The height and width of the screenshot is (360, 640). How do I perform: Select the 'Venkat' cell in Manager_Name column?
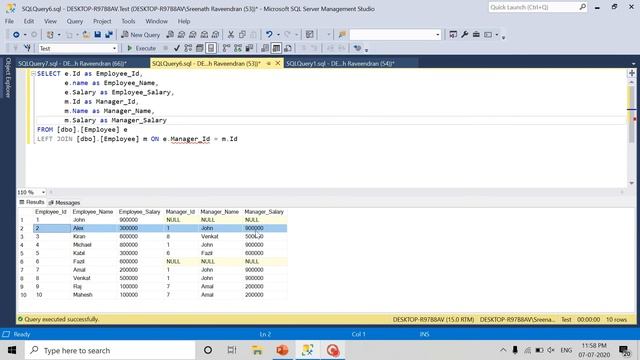(x=221, y=236)
